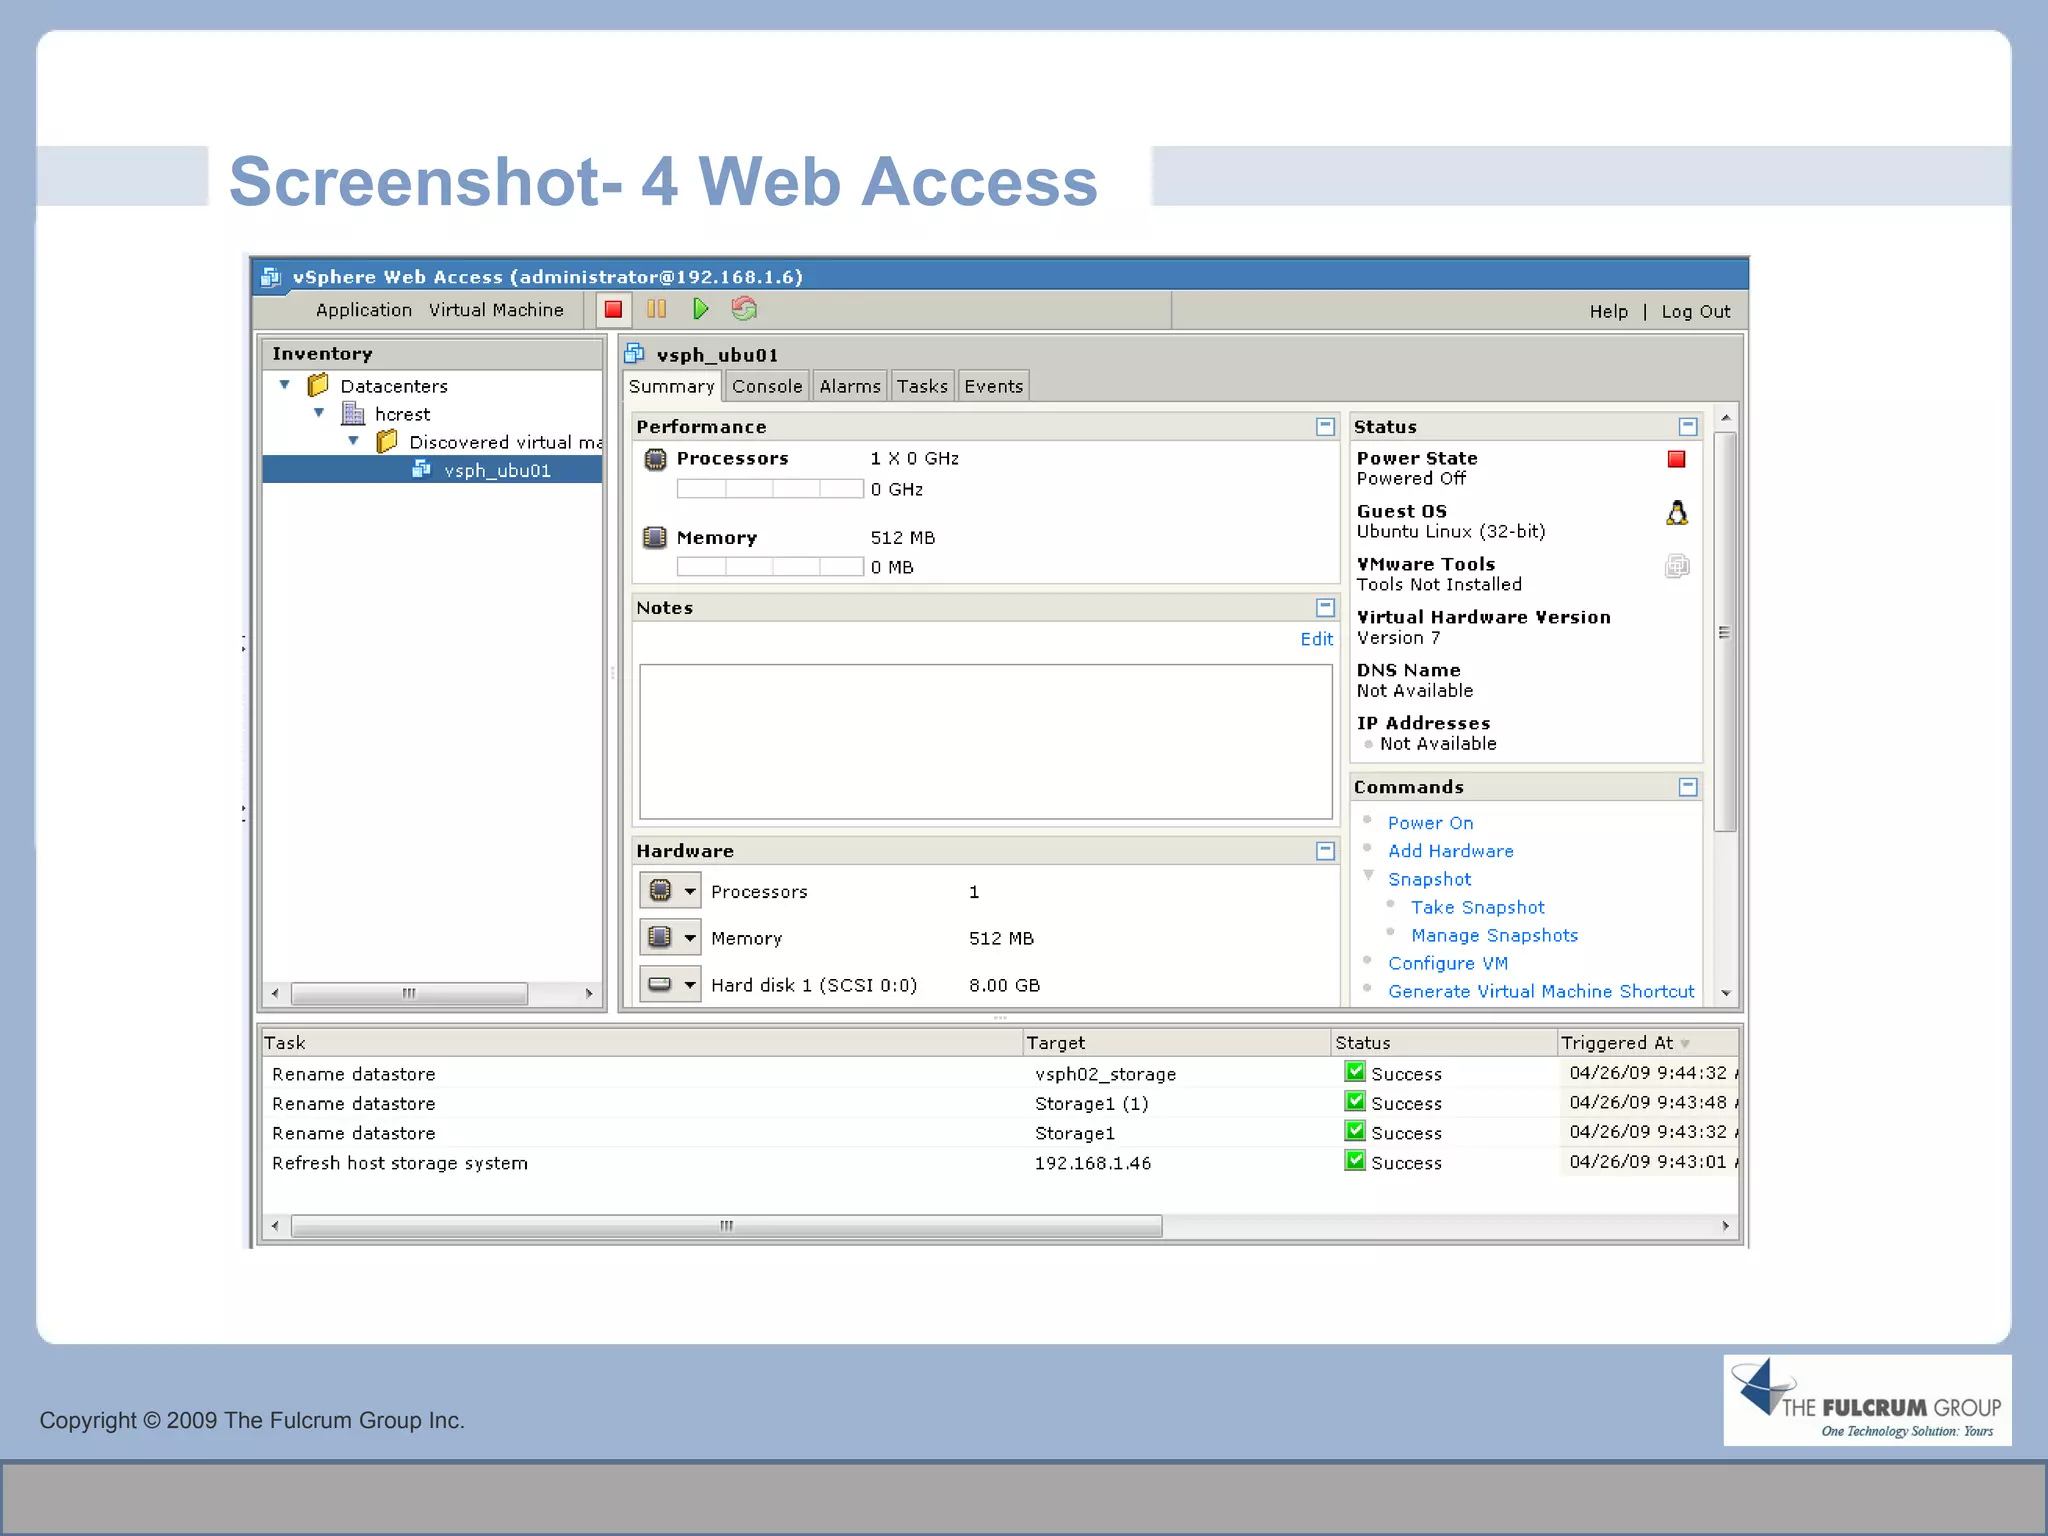The height and width of the screenshot is (1536, 2048).
Task: Click the vSphere Web Access title bar icon
Action: pyautogui.click(x=270, y=277)
